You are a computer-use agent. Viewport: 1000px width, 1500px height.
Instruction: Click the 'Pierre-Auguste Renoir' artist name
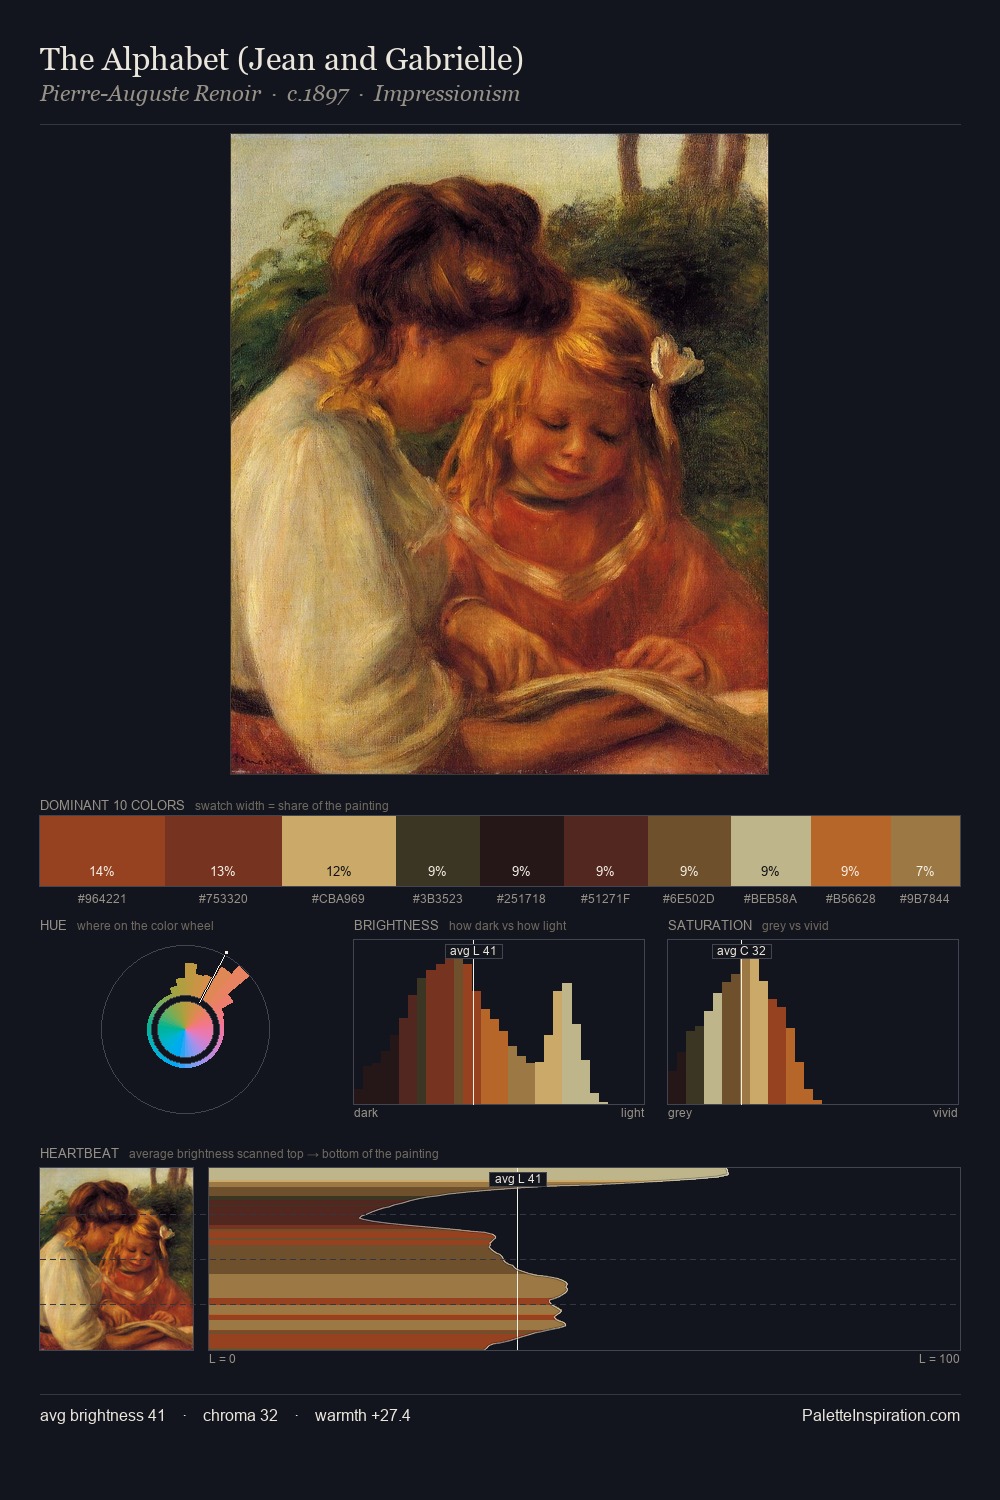tap(150, 94)
